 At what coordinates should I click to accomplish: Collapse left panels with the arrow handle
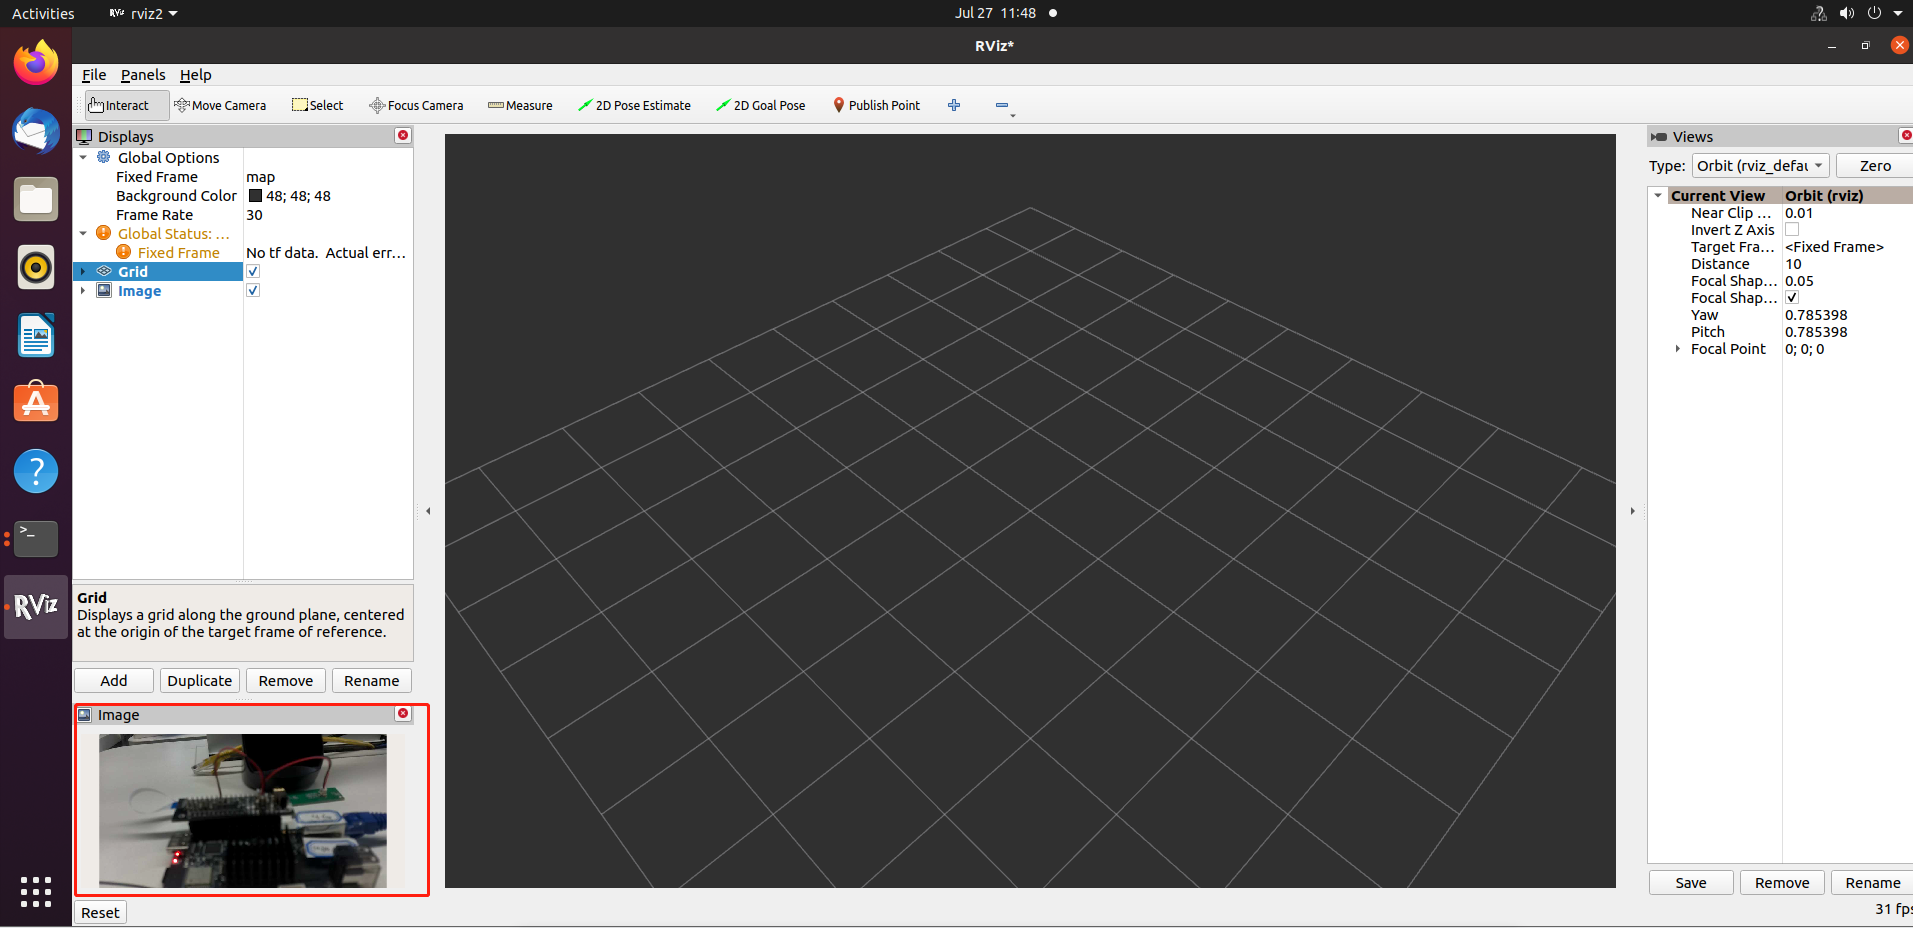(428, 511)
